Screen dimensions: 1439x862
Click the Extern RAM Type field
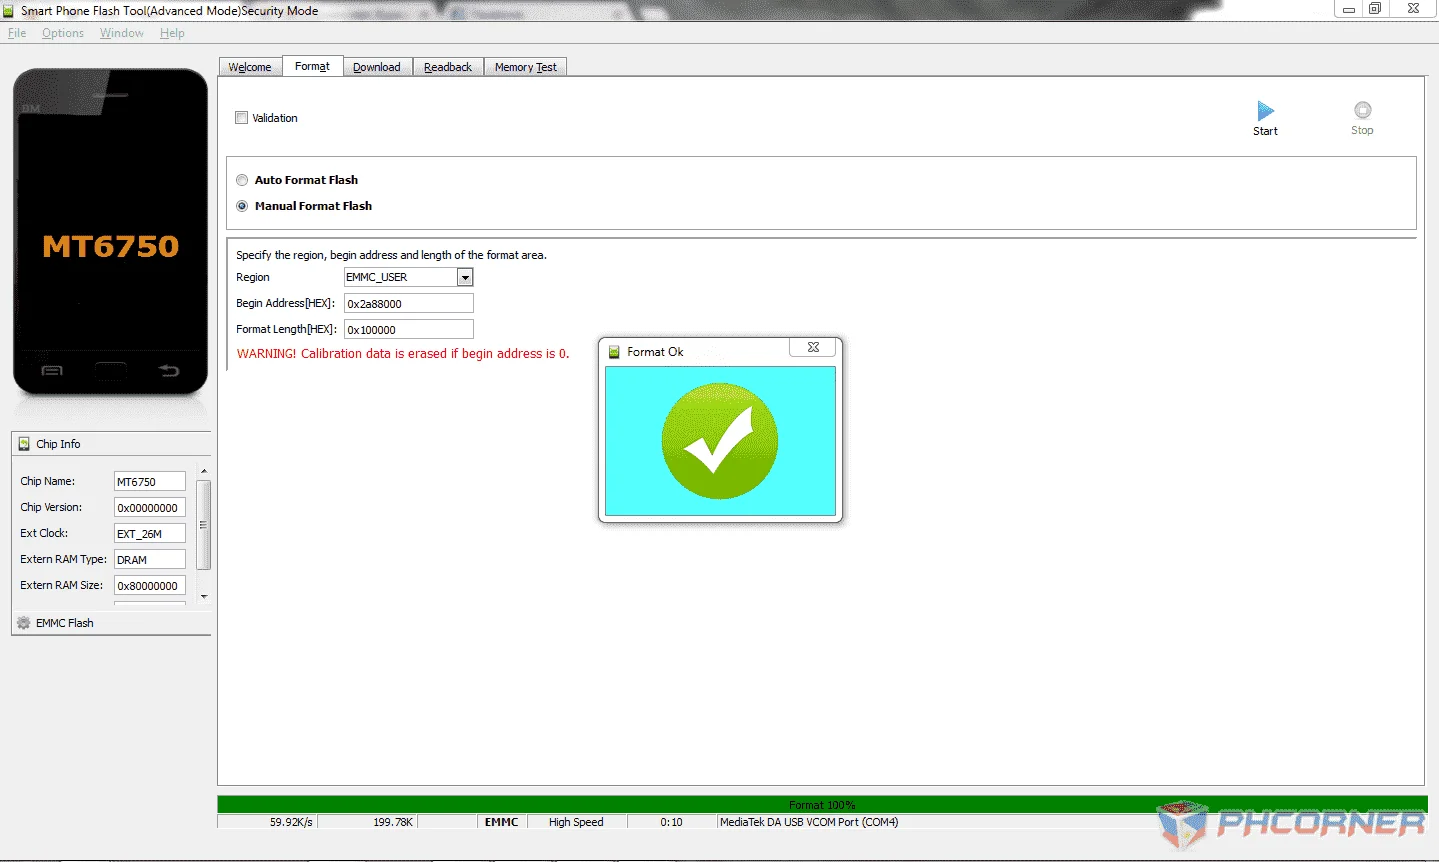point(150,559)
